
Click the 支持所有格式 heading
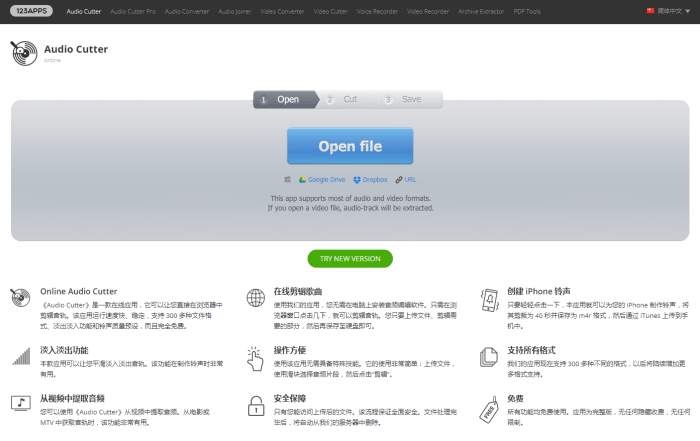[x=531, y=350]
